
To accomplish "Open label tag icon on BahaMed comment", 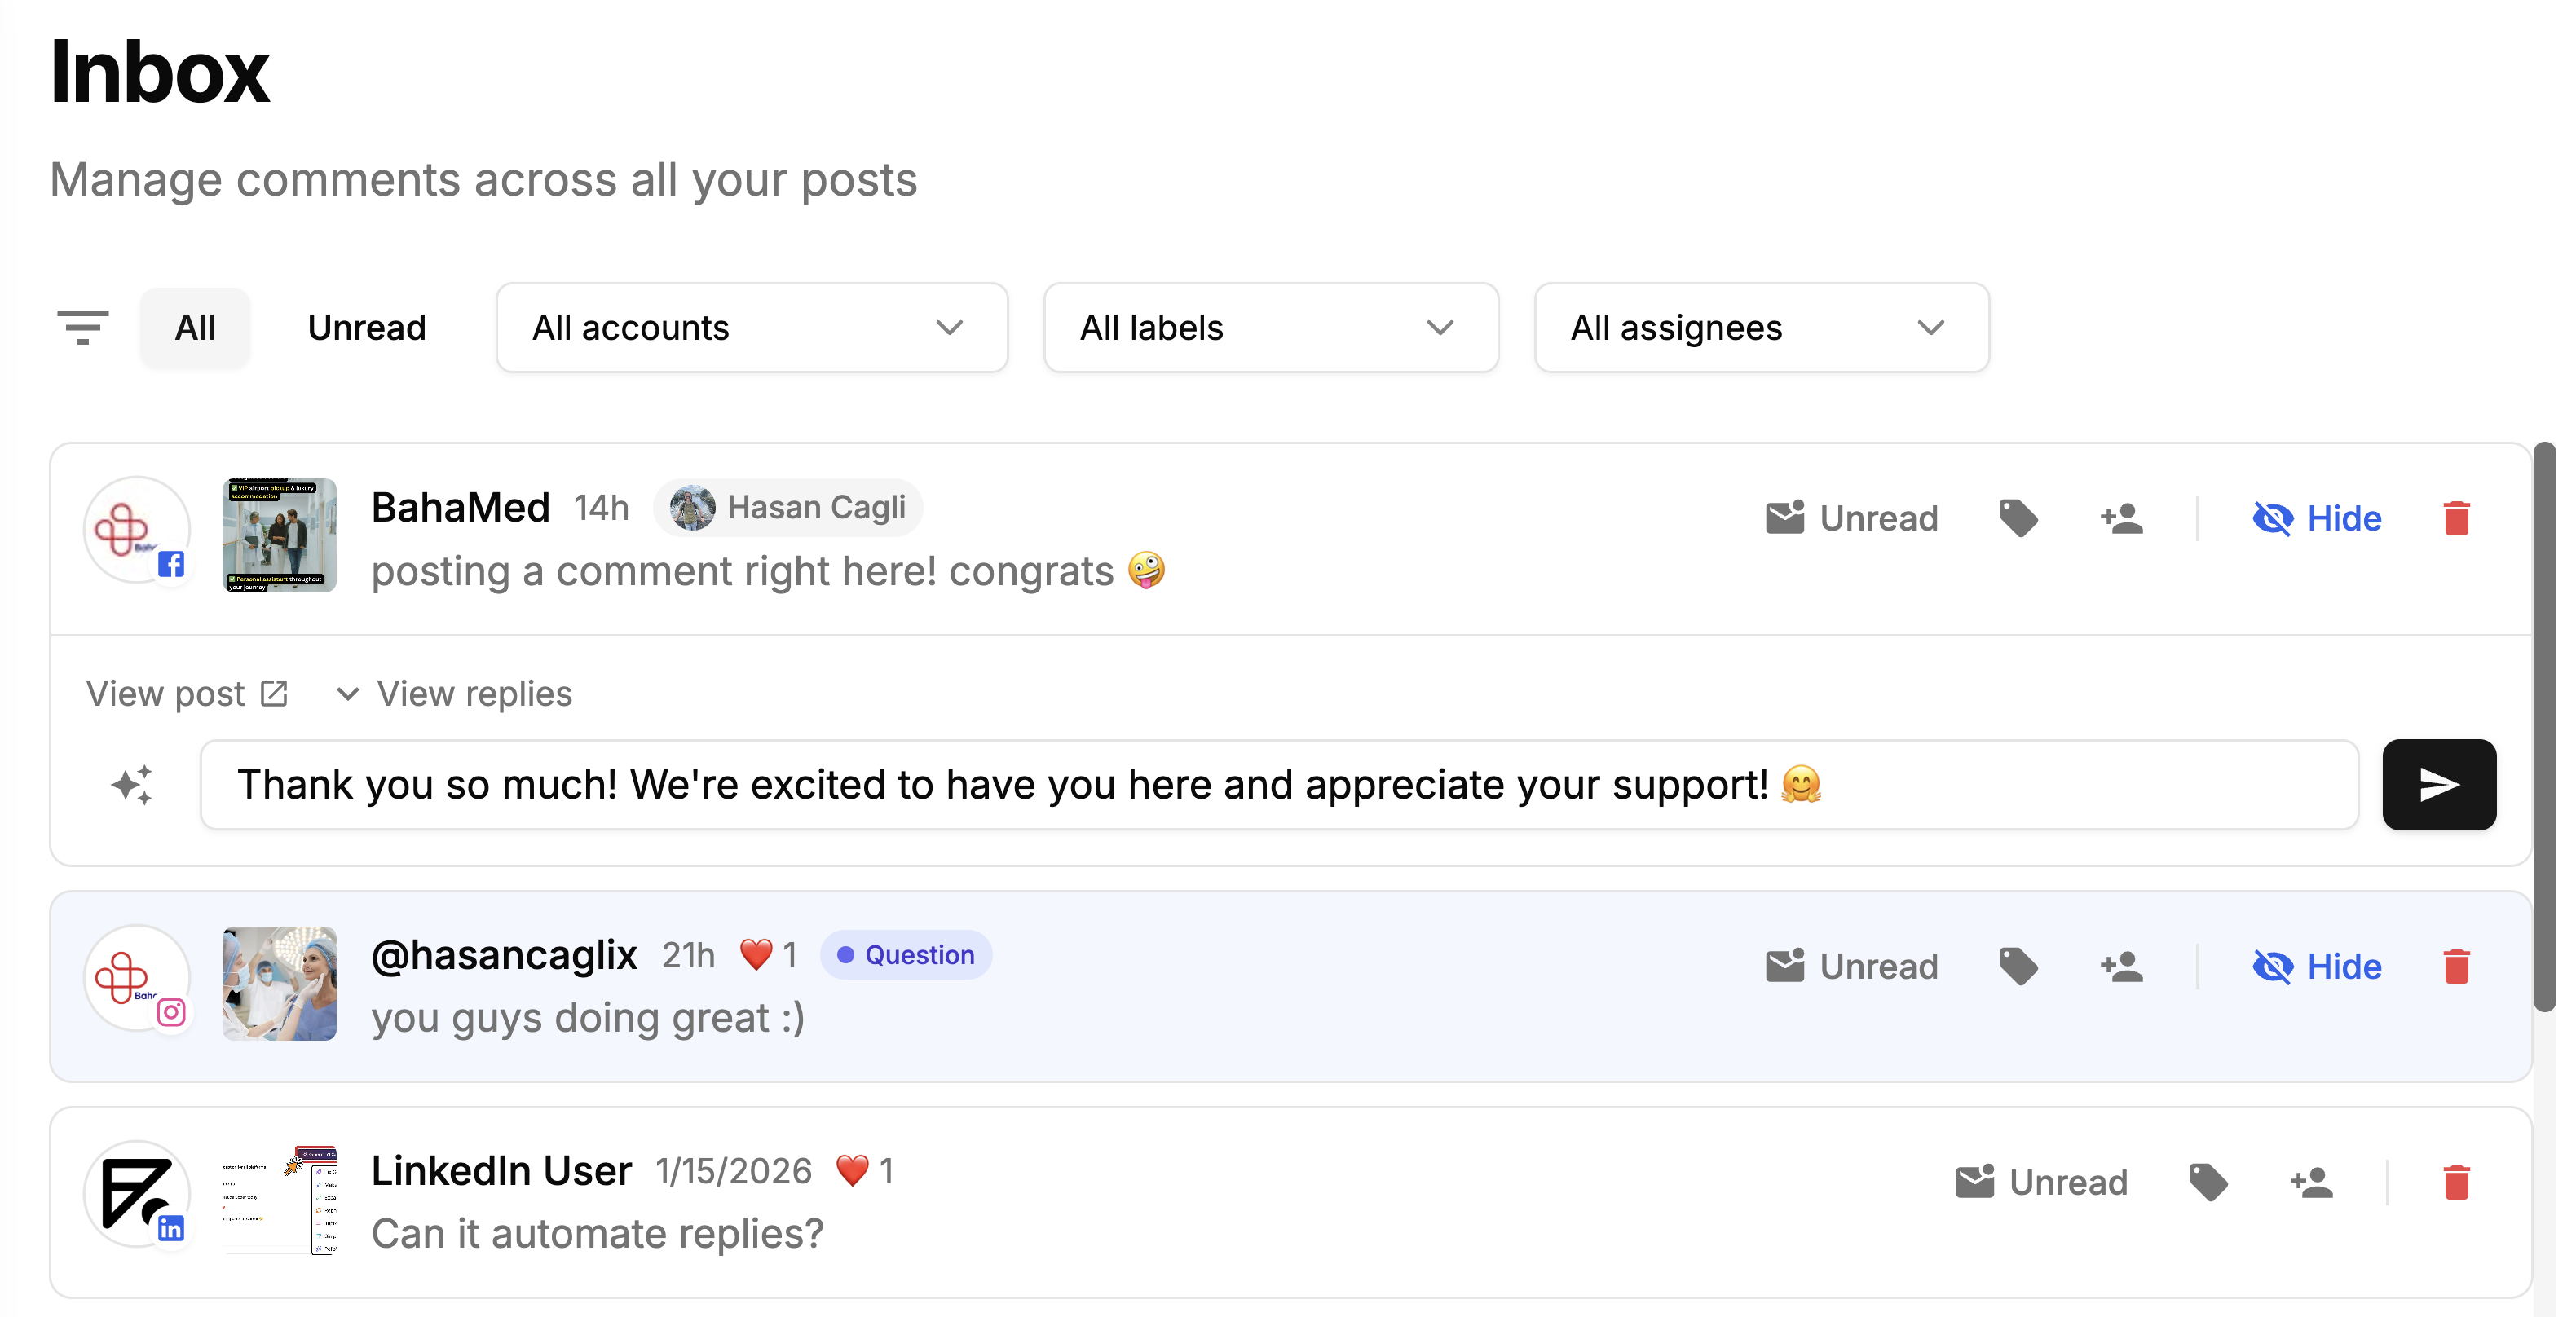I will [x=2018, y=518].
